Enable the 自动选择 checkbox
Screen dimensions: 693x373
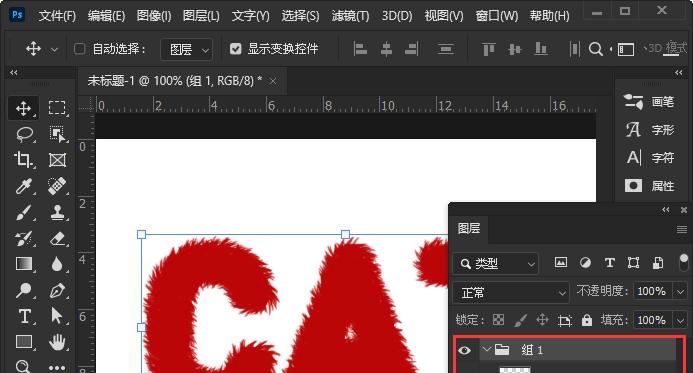coord(80,49)
